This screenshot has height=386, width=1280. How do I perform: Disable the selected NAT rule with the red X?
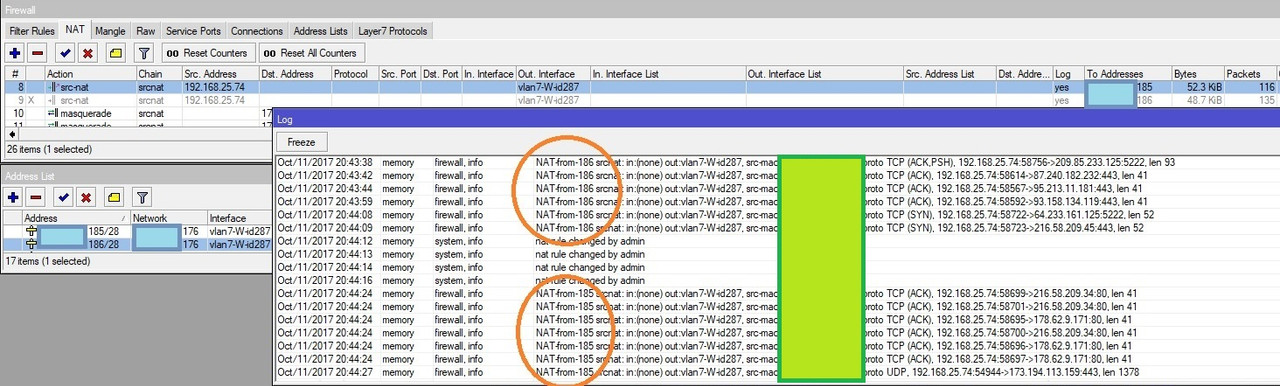[x=87, y=53]
